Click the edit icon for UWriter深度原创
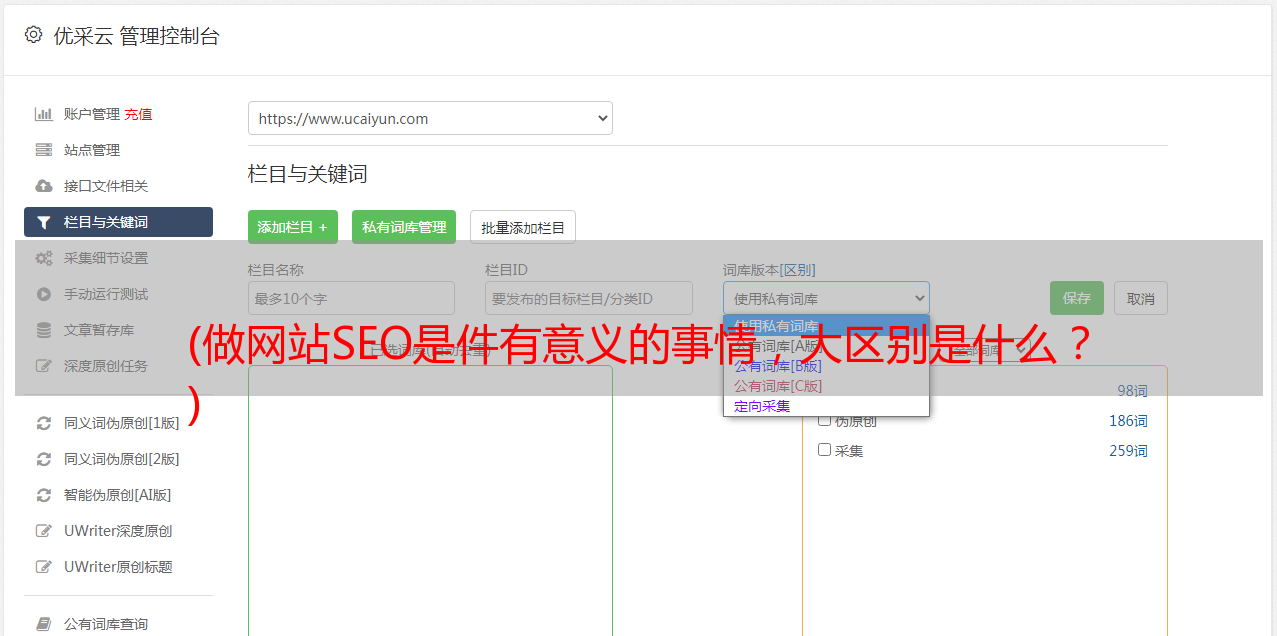Image resolution: width=1277 pixels, height=636 pixels. pyautogui.click(x=43, y=531)
